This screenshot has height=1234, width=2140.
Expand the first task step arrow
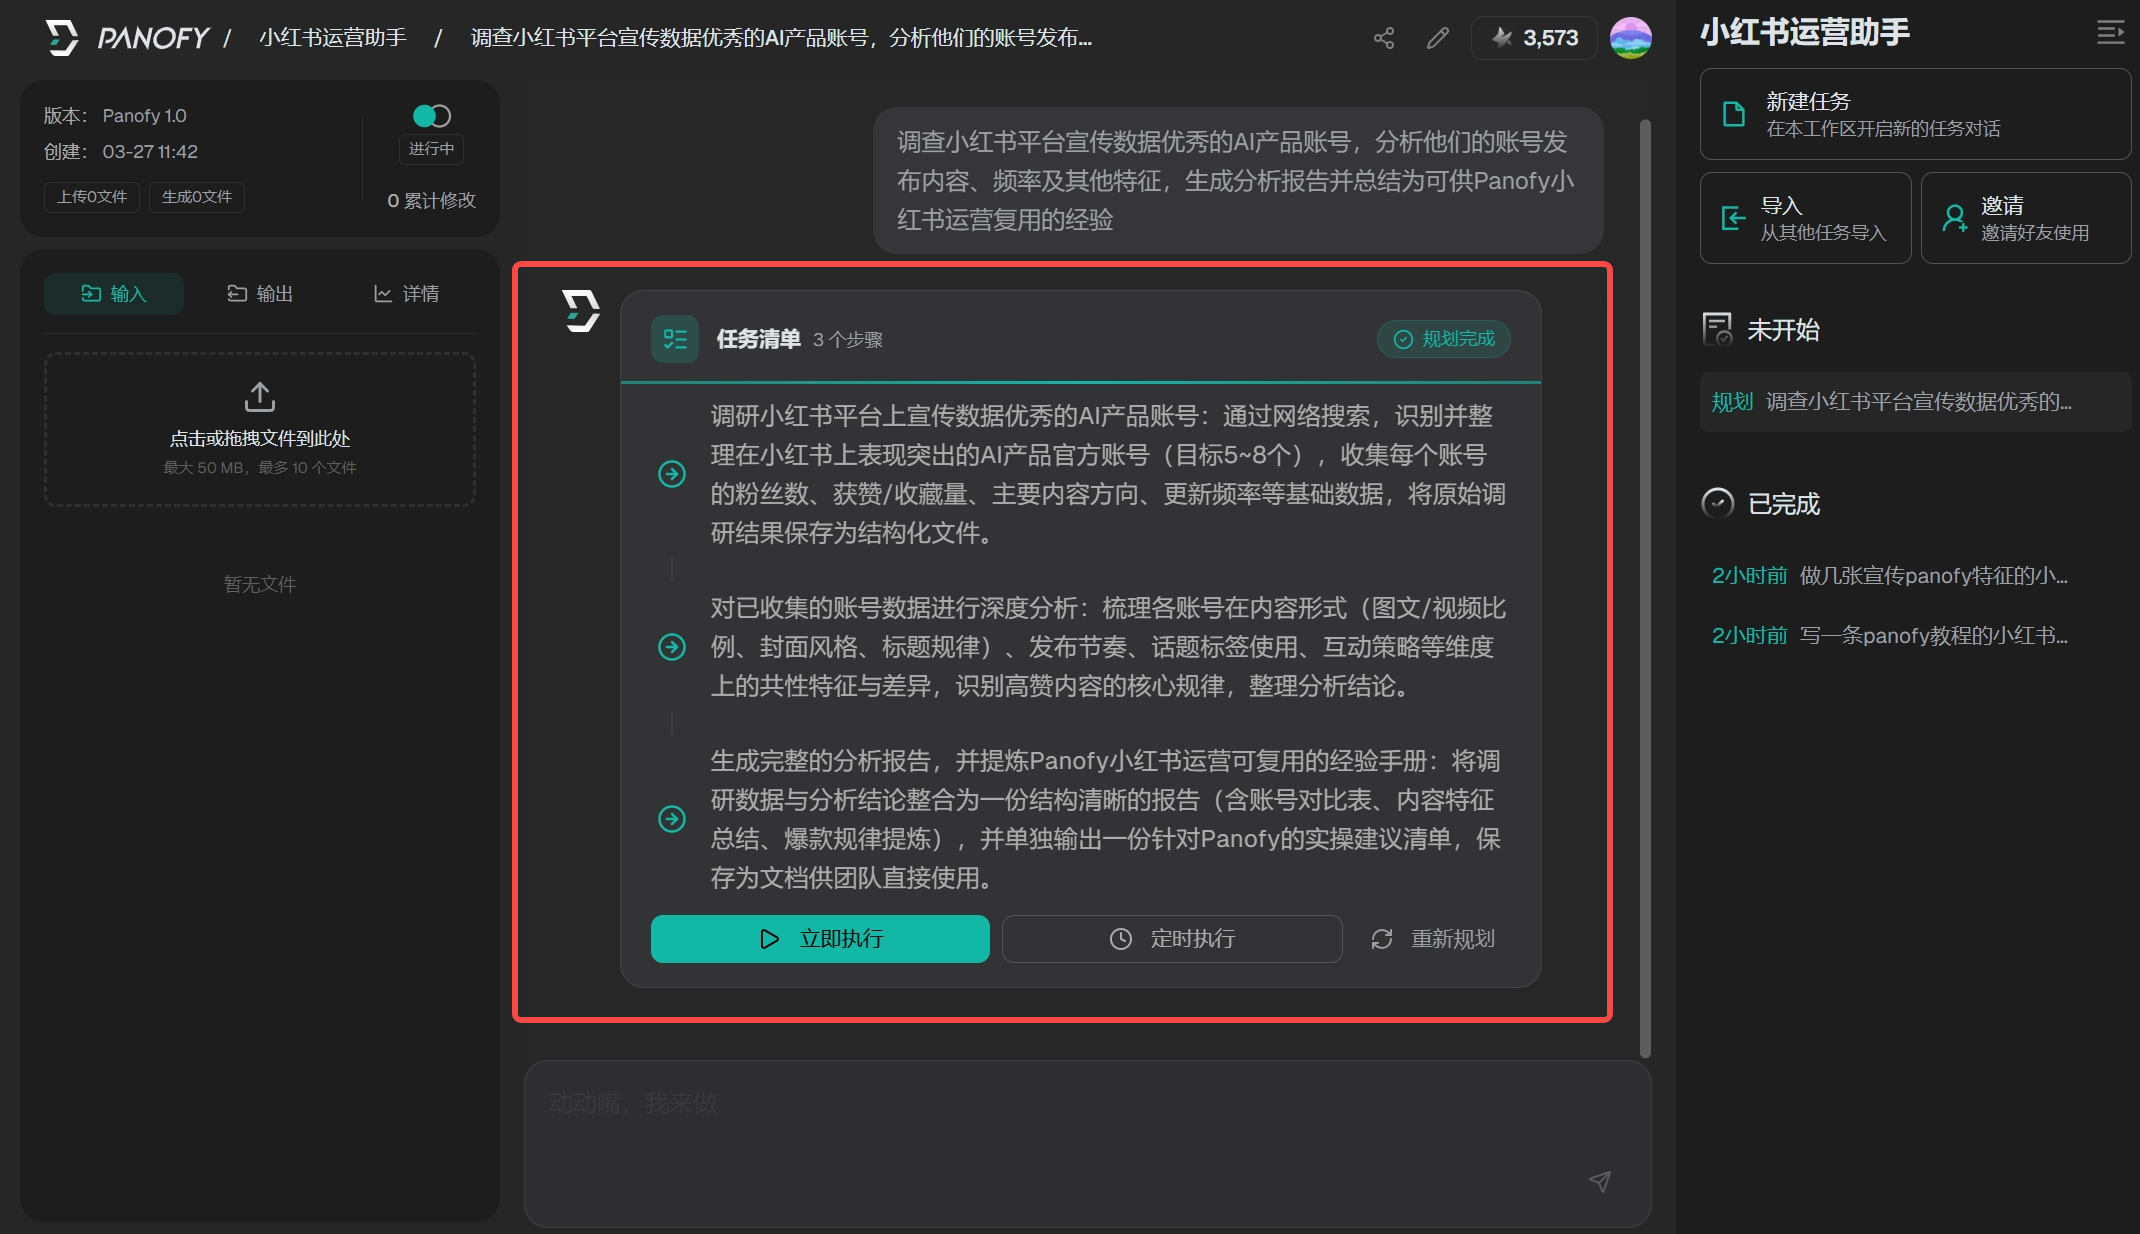[x=672, y=474]
